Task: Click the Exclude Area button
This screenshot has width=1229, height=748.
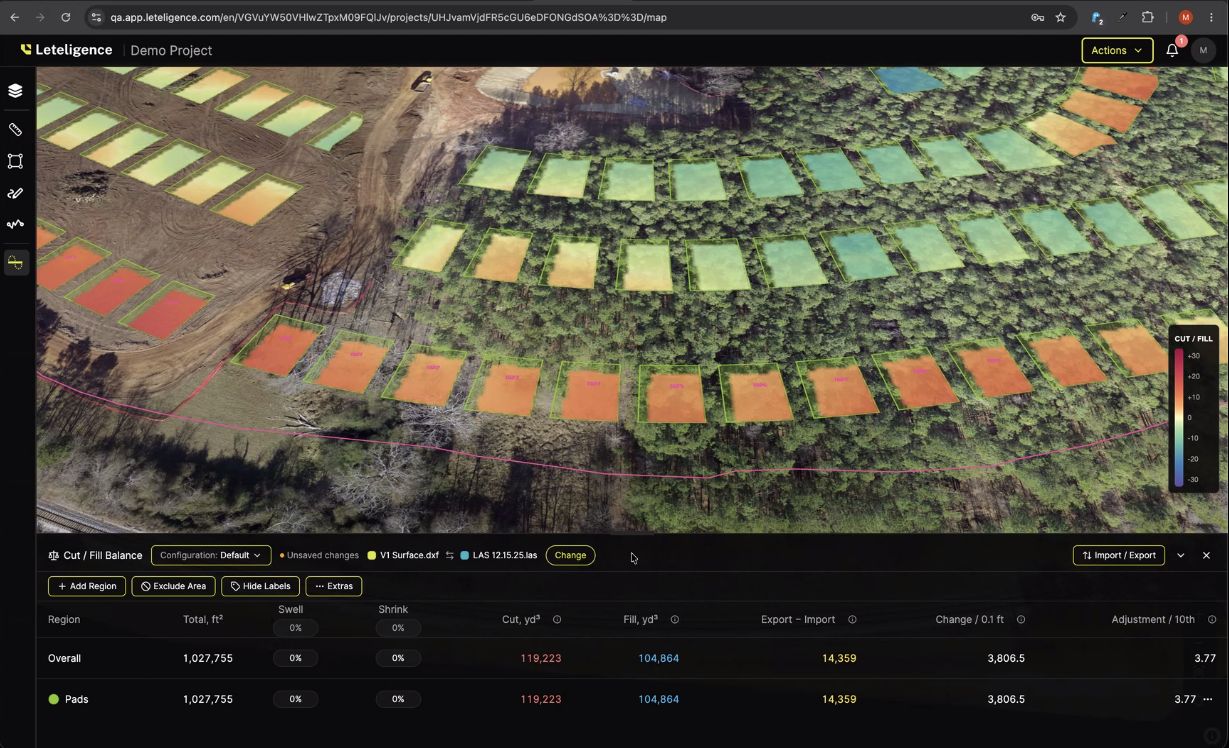Action: [x=173, y=586]
